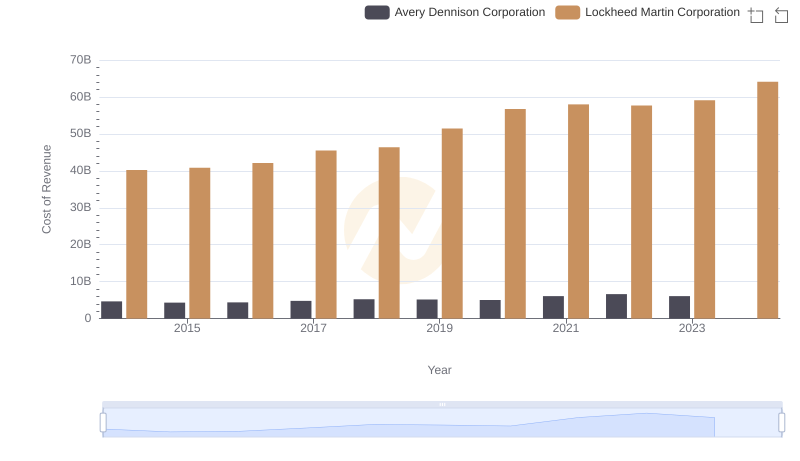Grab the left handle of the range slider
This screenshot has height=461, width=800.
point(103,423)
